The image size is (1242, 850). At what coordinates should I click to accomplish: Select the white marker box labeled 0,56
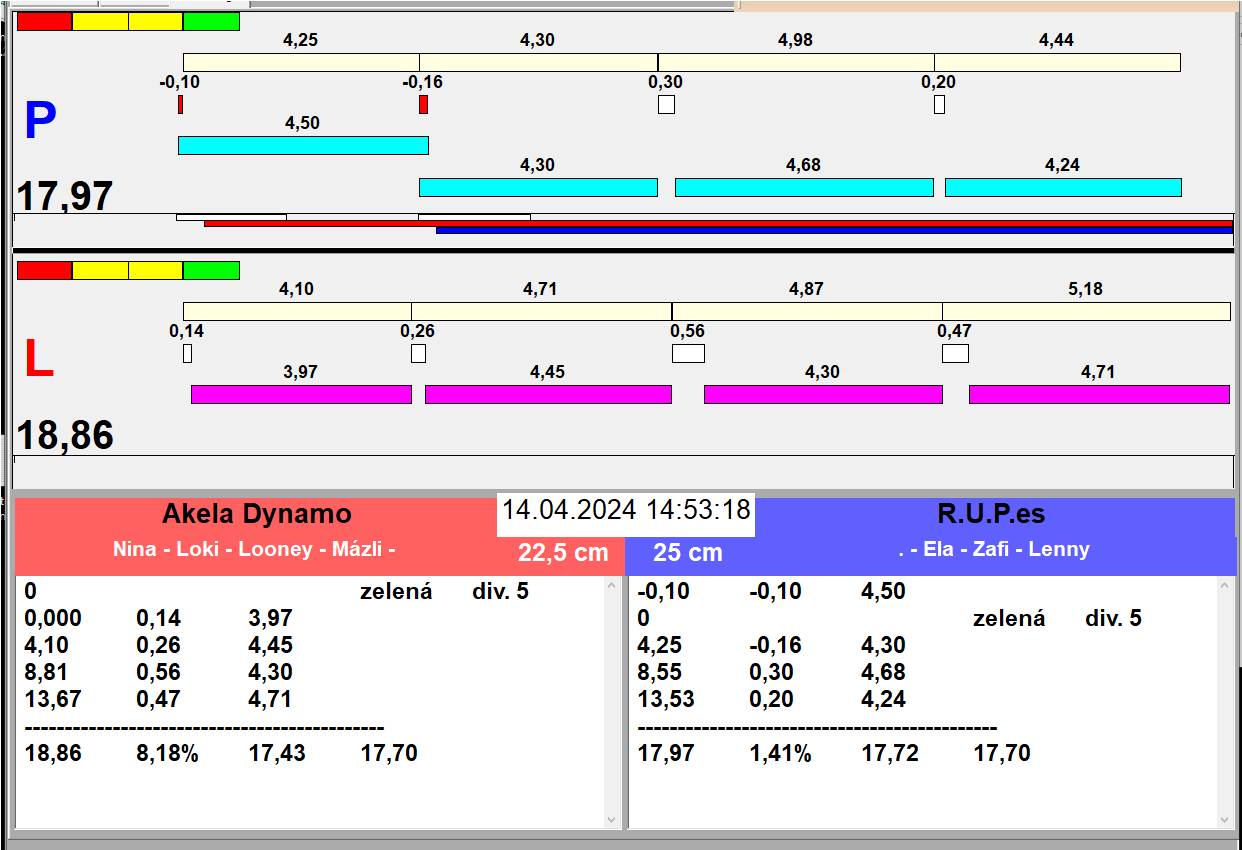tap(688, 353)
